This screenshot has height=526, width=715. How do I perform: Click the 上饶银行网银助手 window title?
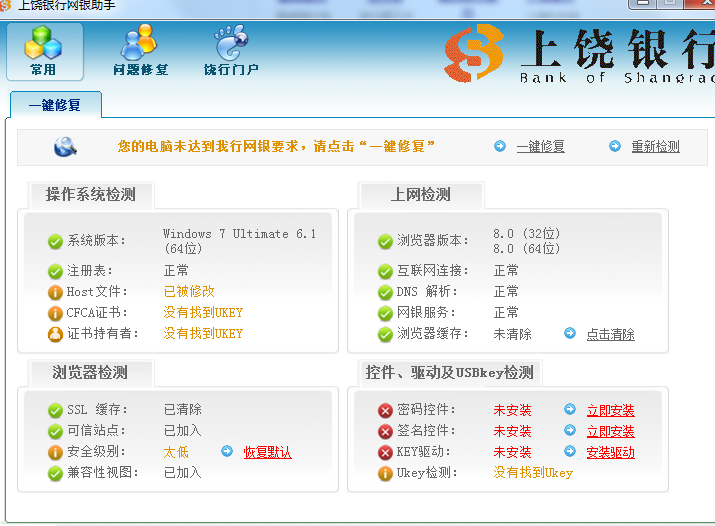(67, 5)
